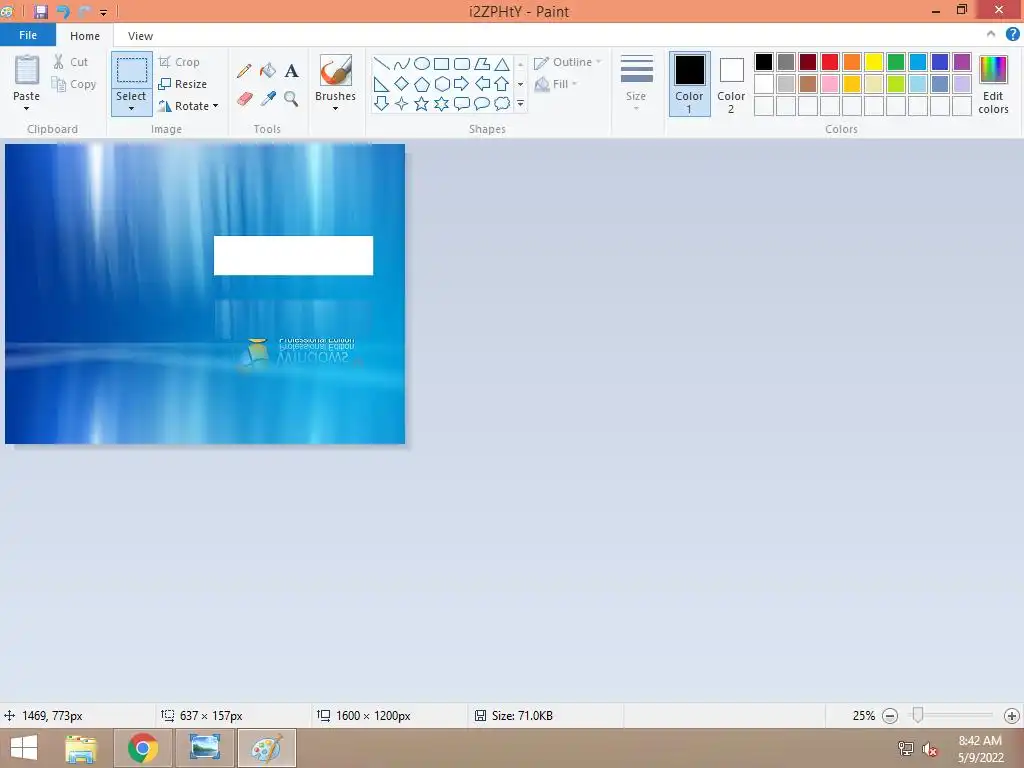Choose the Four-point star shape
Viewport: 1024px width, 768px height.
tap(402, 103)
